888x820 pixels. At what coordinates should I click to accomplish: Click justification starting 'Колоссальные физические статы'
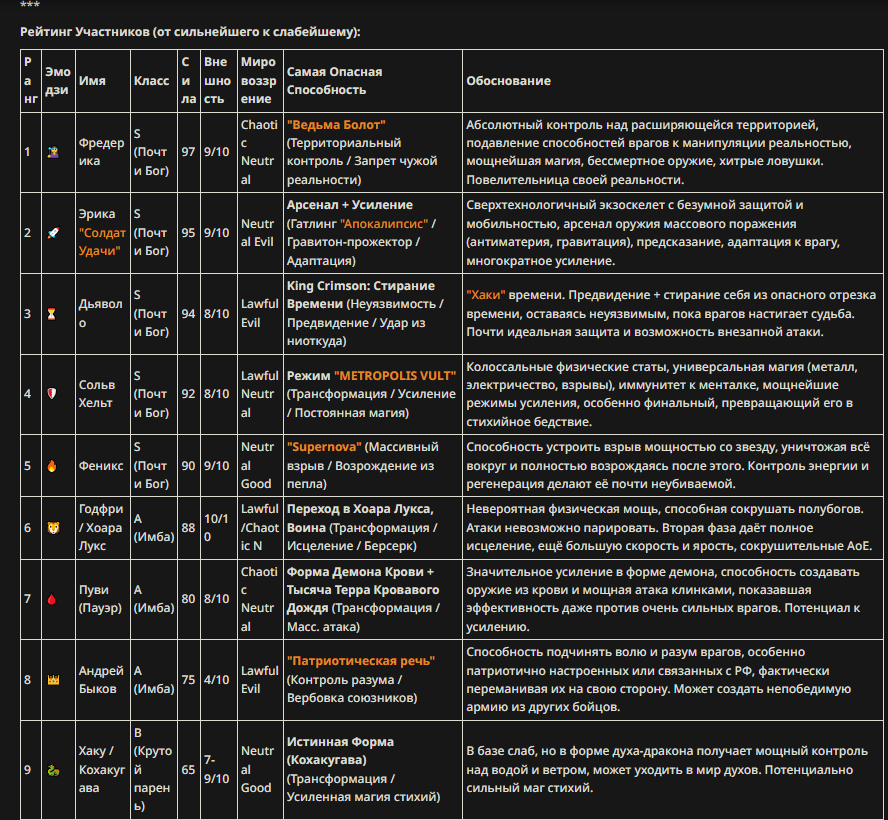(x=661, y=394)
